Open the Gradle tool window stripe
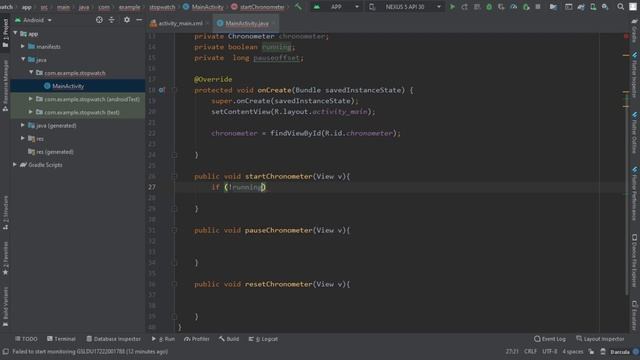The image size is (640, 360). point(634,32)
